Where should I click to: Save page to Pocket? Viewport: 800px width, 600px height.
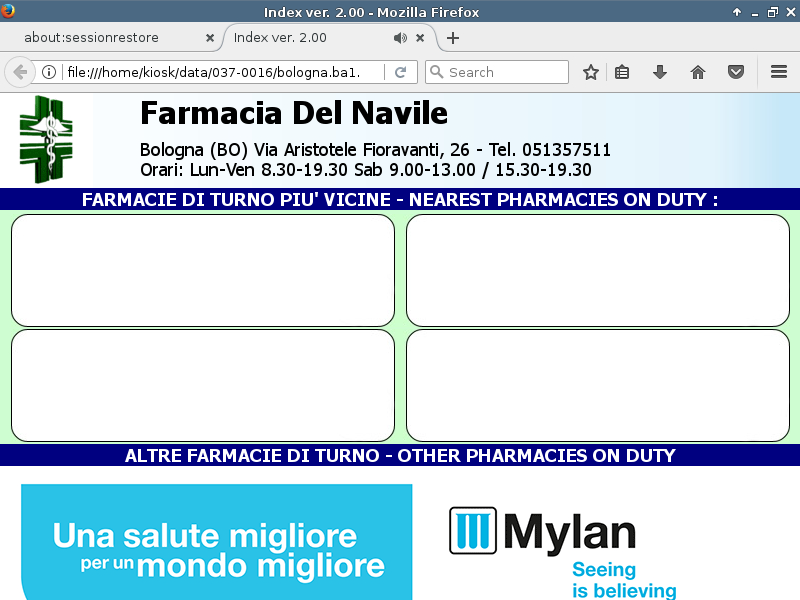point(736,72)
